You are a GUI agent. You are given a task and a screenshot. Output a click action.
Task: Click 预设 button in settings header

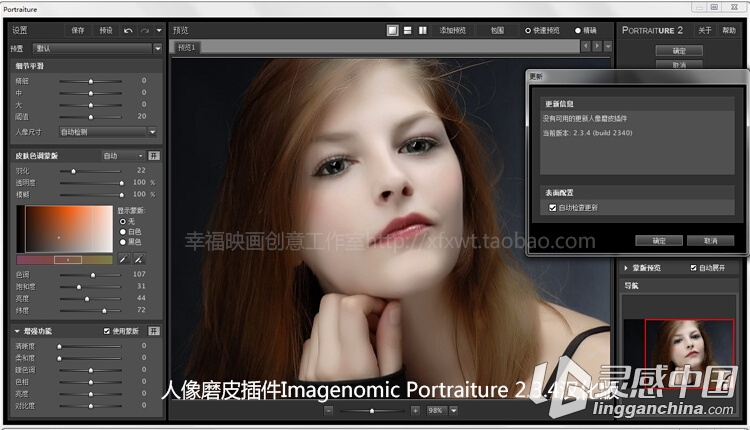[106, 31]
